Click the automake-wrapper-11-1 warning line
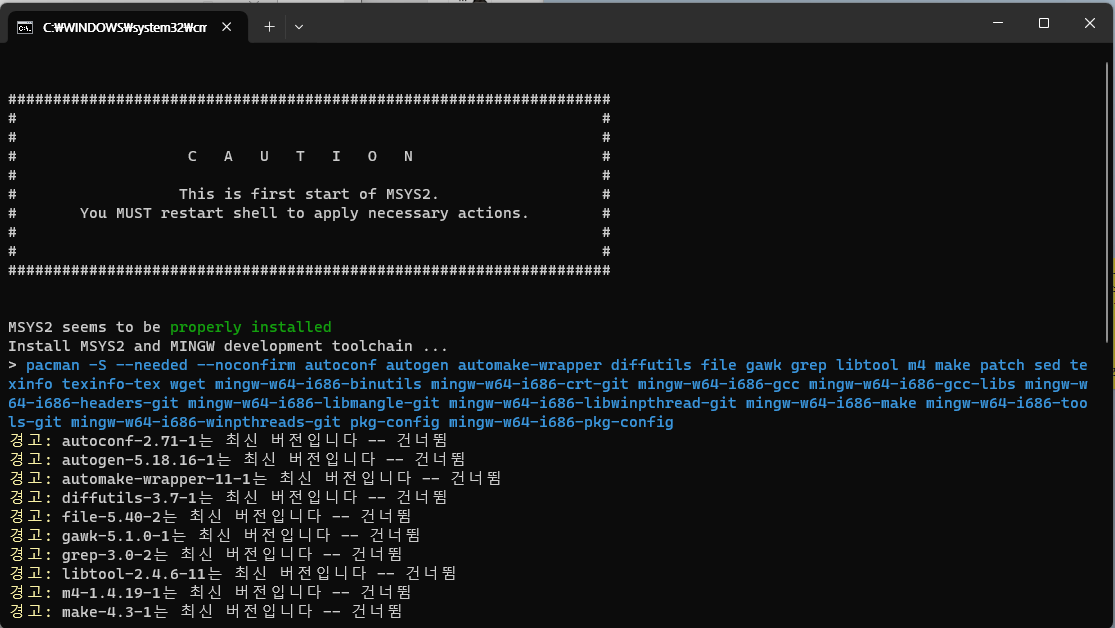This screenshot has height=628, width=1115. point(255,479)
